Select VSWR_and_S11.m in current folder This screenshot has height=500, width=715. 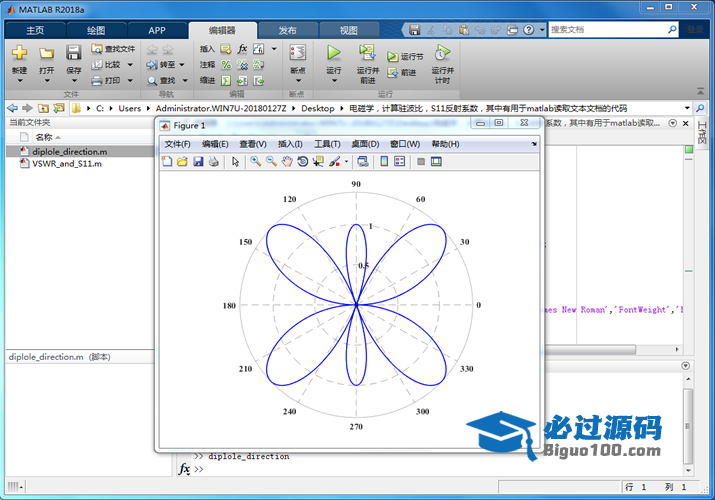coord(67,164)
